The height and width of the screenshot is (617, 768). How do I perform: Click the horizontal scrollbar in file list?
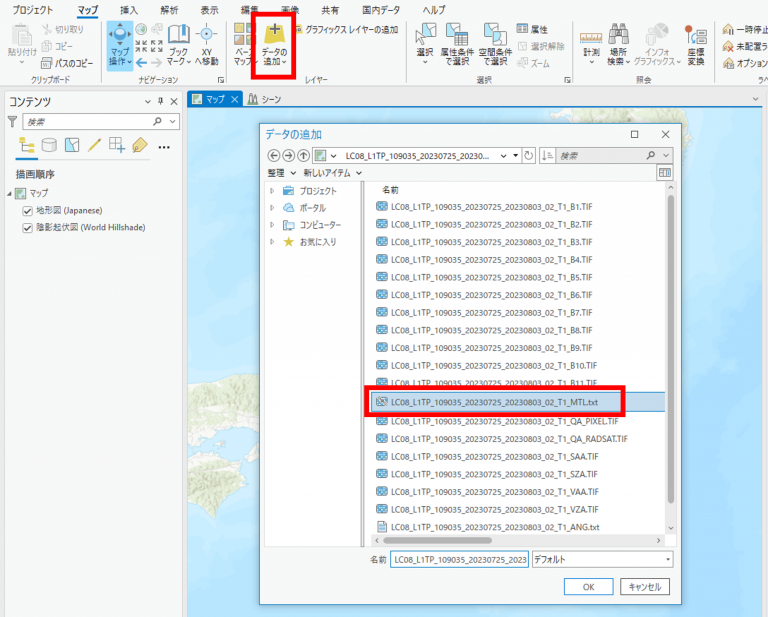(x=437, y=540)
